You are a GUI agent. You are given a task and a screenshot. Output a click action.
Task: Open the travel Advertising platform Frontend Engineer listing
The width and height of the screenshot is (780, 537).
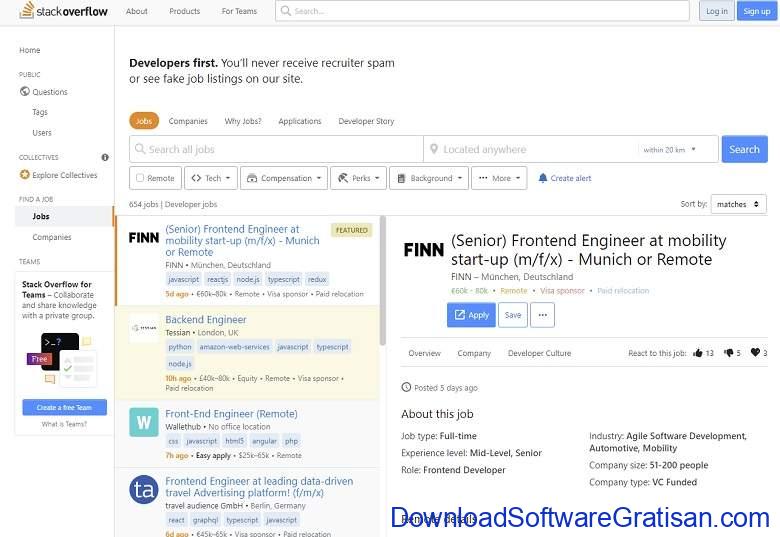click(259, 487)
